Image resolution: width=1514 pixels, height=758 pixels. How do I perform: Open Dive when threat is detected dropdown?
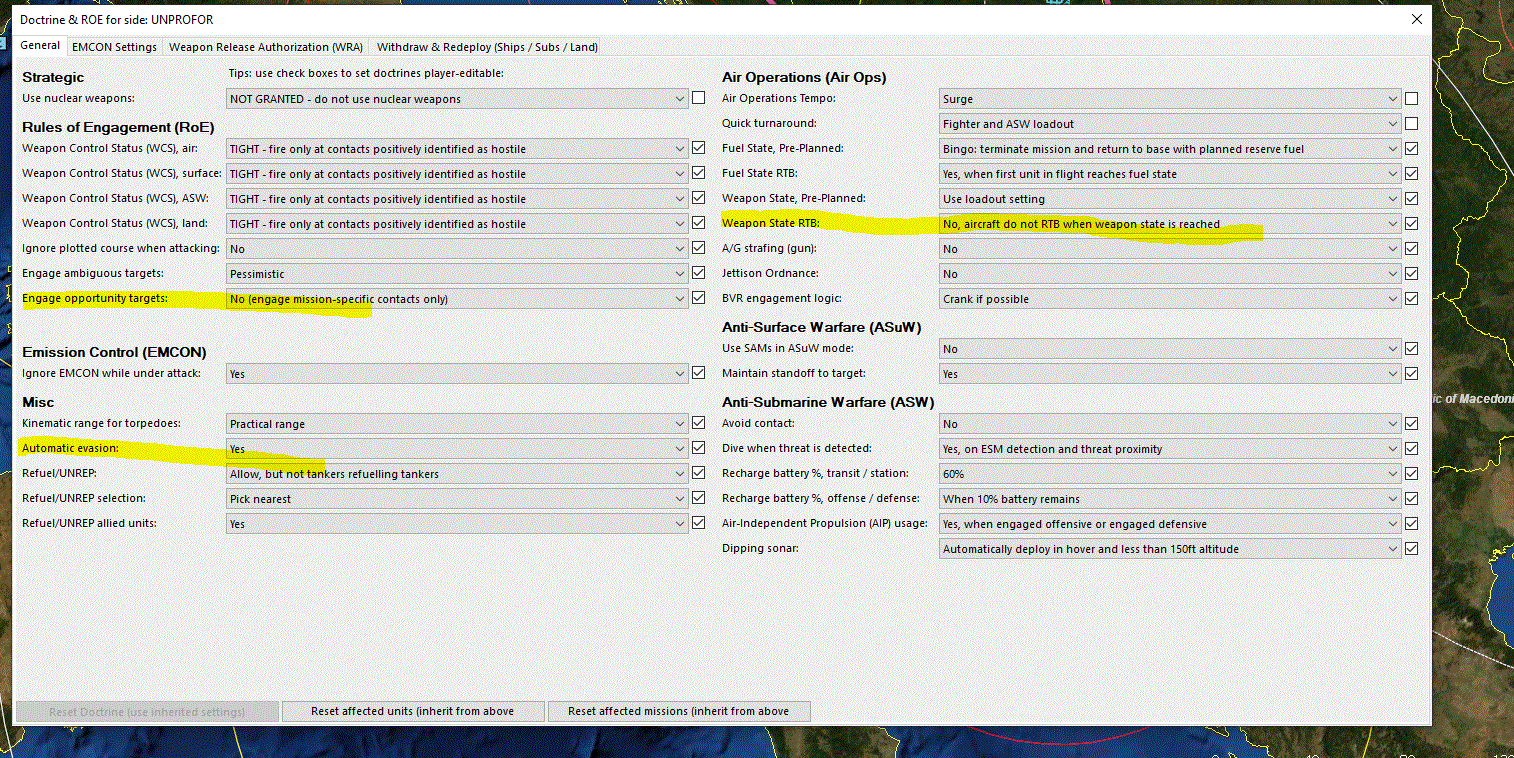coord(1170,449)
